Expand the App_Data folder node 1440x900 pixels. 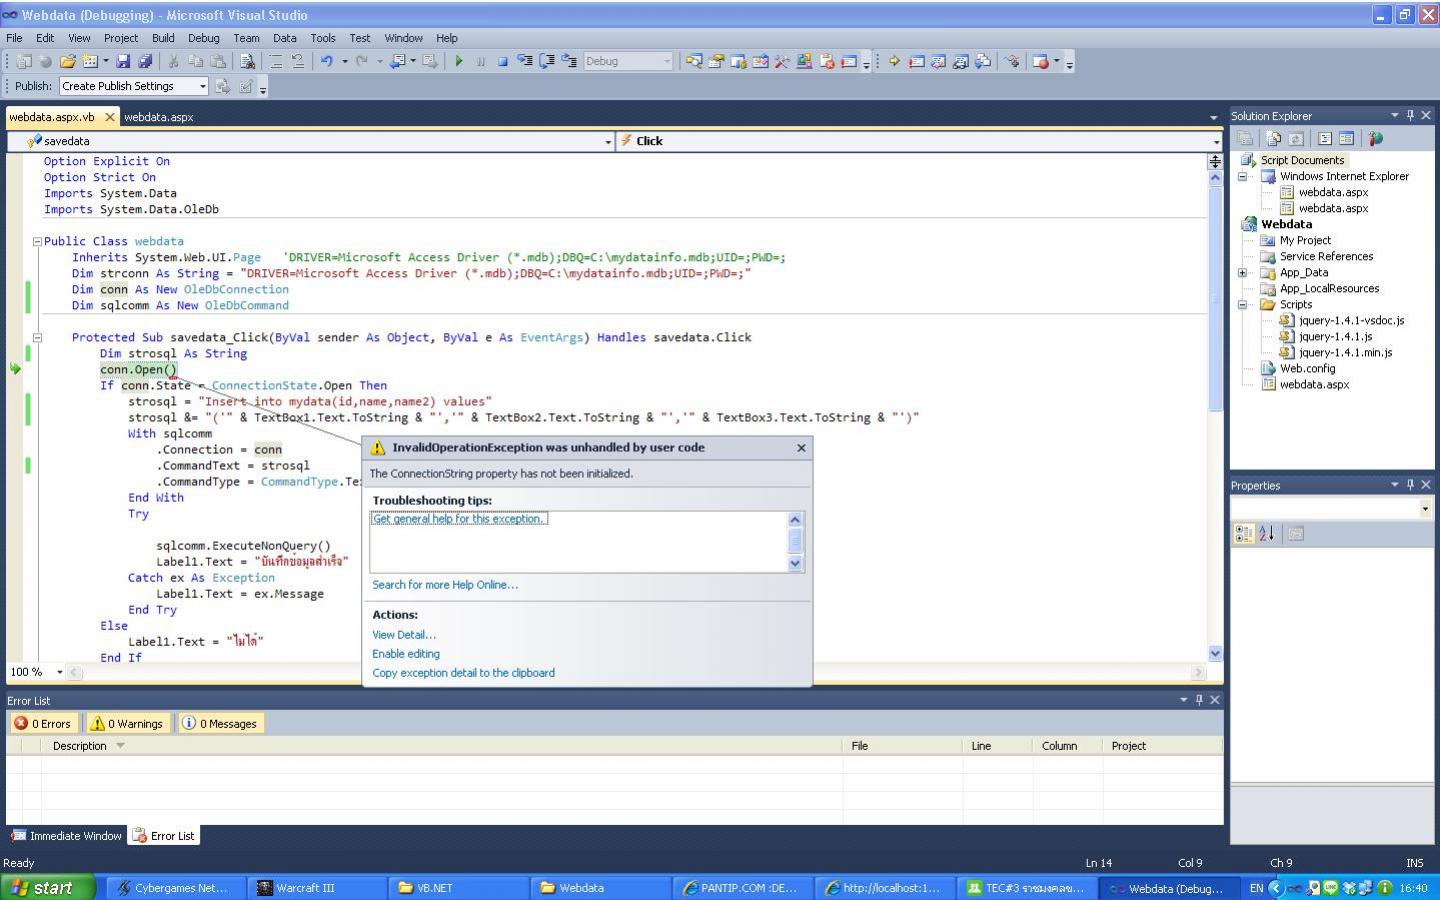pyautogui.click(x=1243, y=273)
